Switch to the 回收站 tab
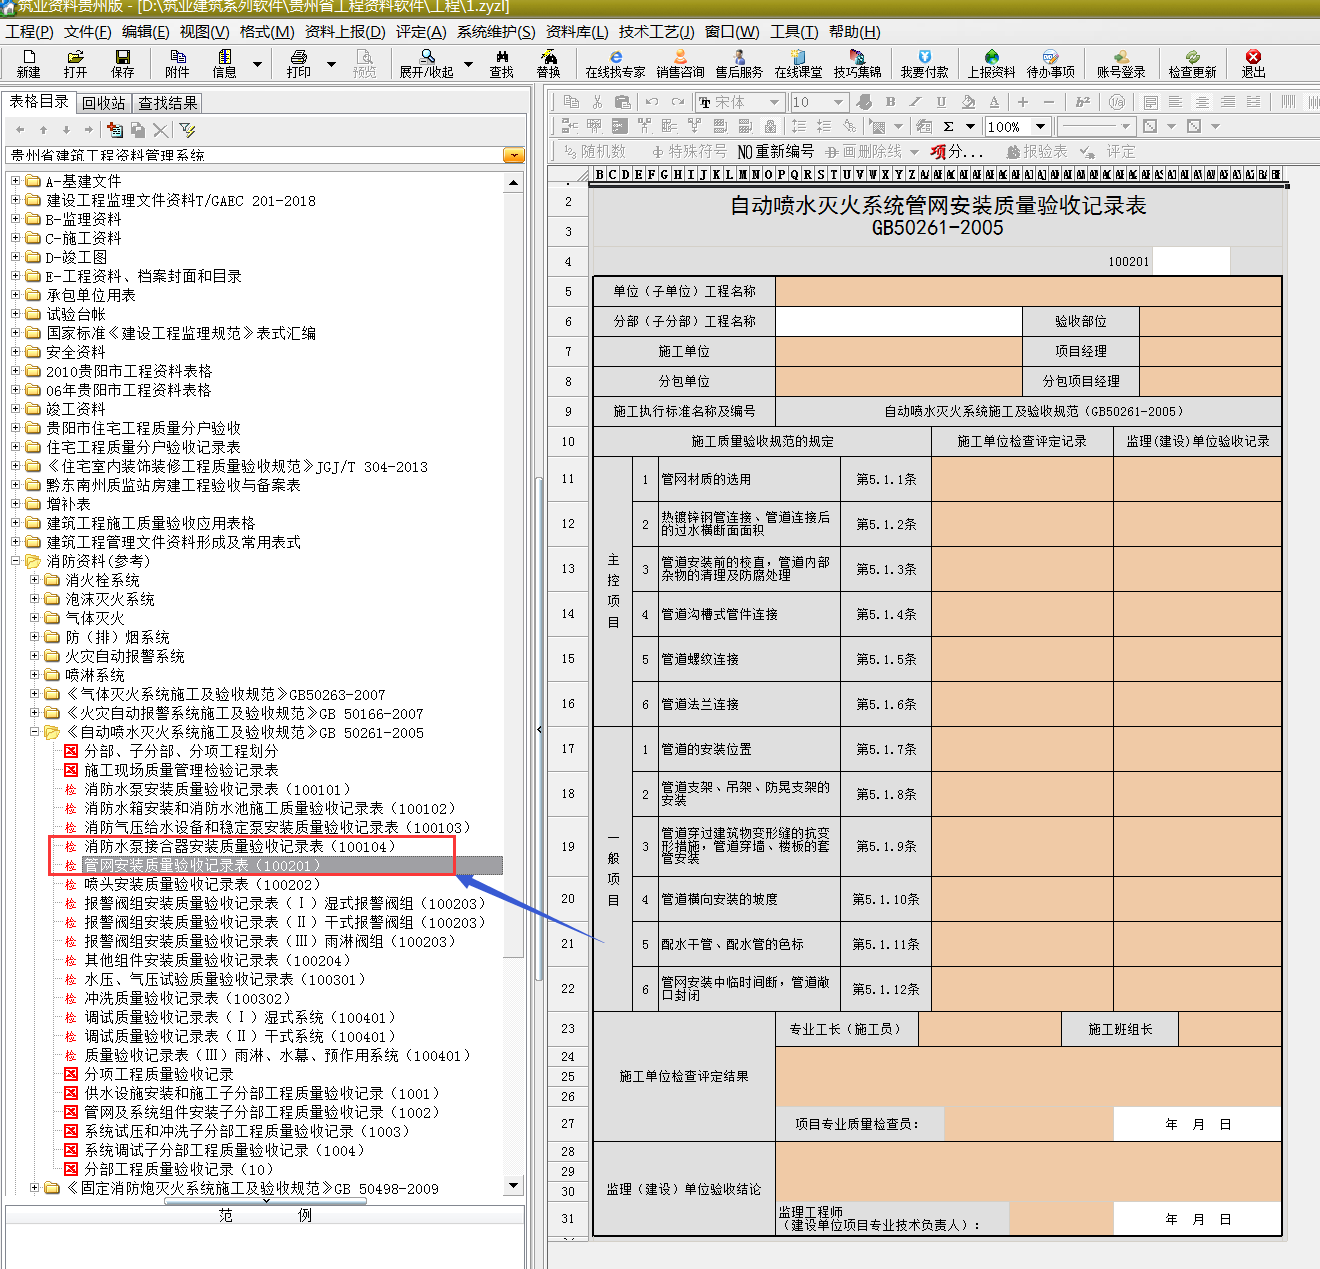The image size is (1320, 1269). [104, 103]
